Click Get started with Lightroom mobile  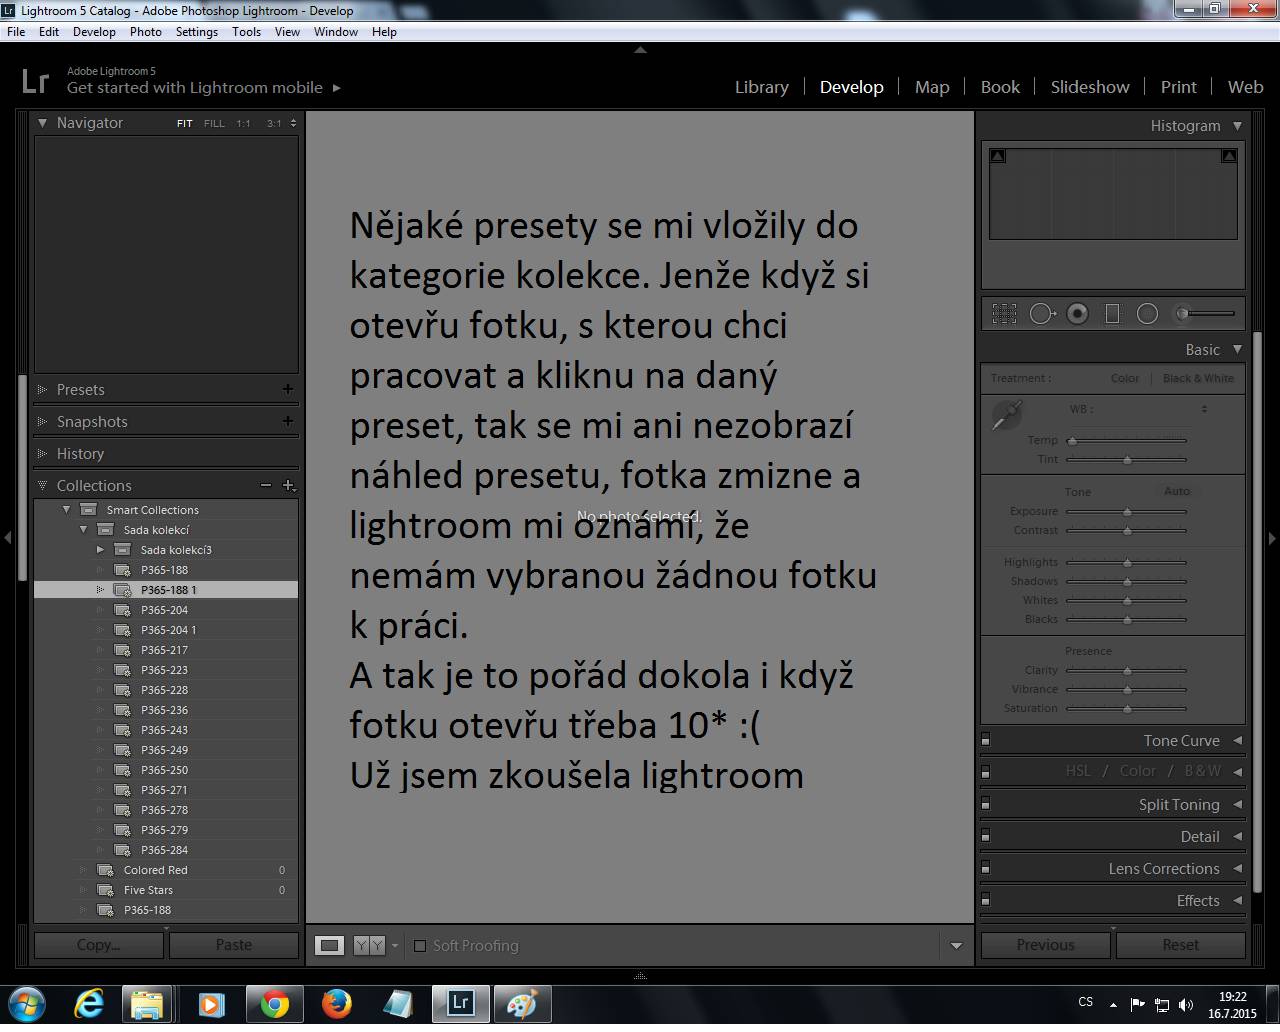coord(204,88)
